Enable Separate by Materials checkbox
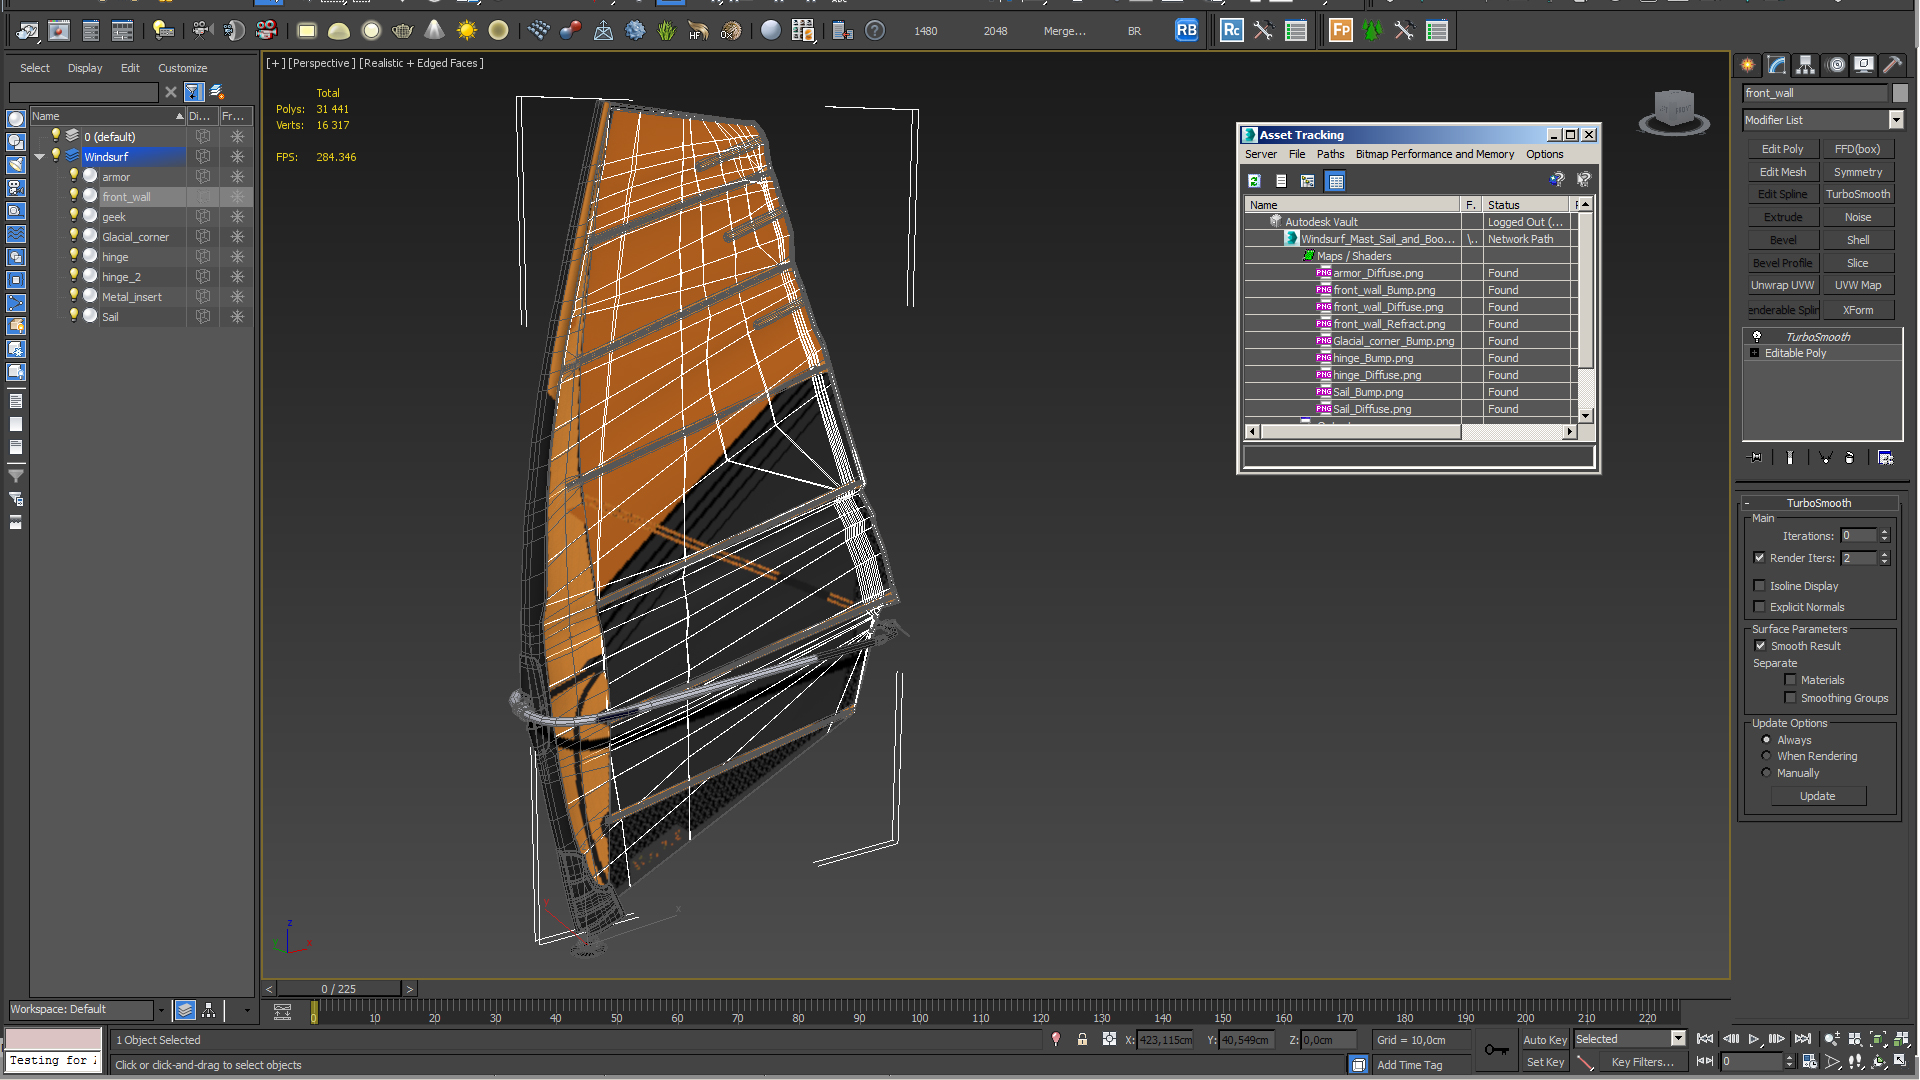 click(1790, 680)
